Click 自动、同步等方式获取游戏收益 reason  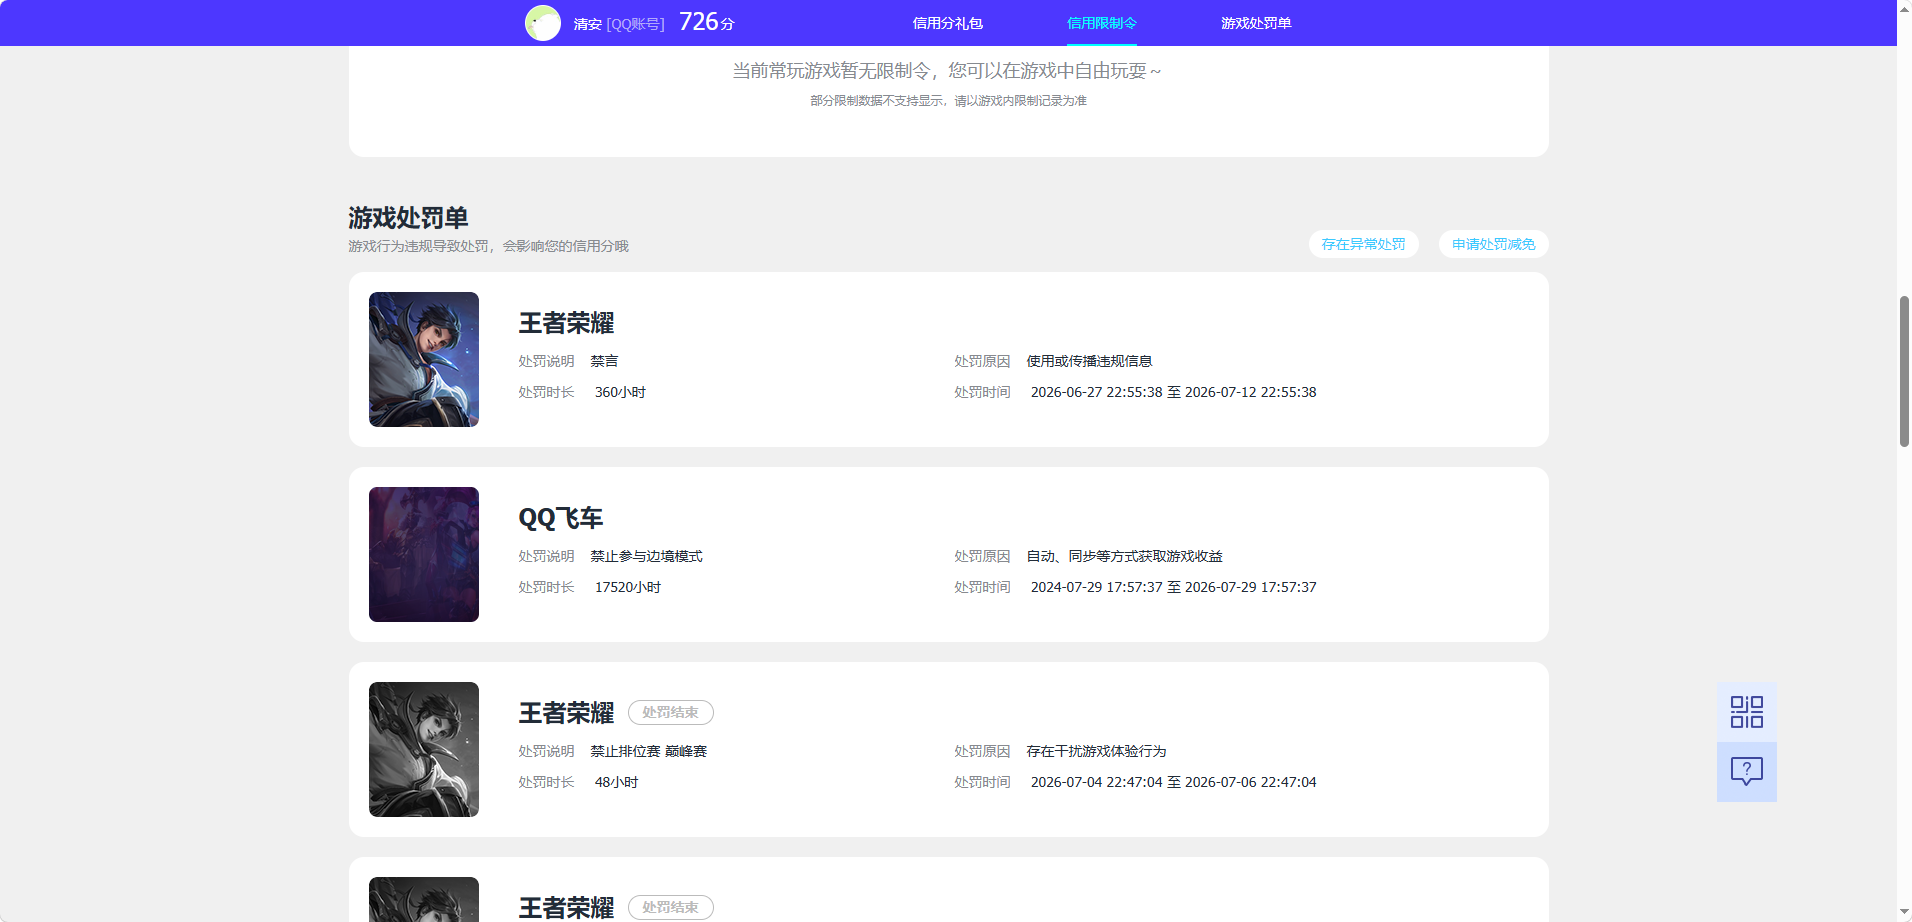(x=1124, y=556)
